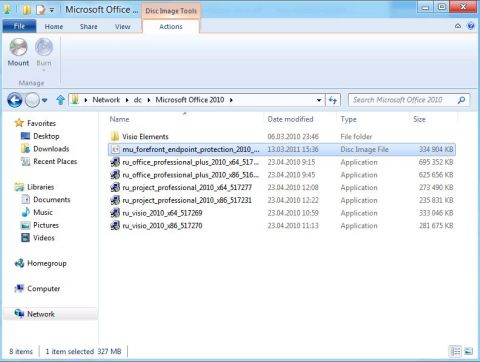
Task: Select ru_visio_2010_x64_517269 file icon
Action: pyautogui.click(x=115, y=213)
